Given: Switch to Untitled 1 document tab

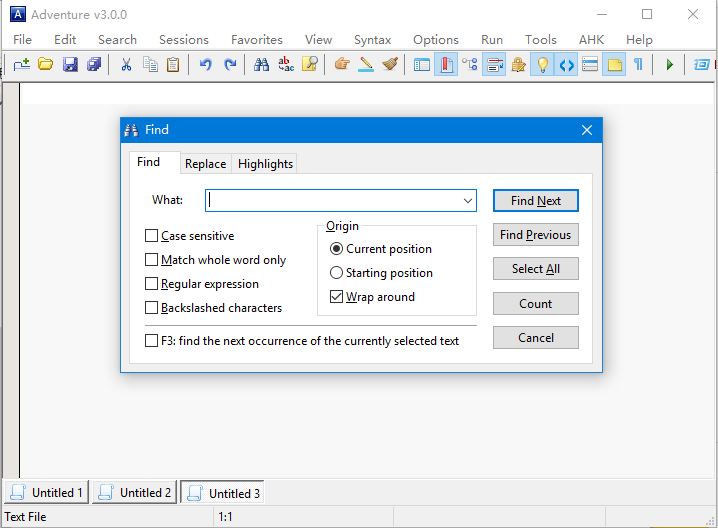Looking at the screenshot, I should pos(46,493).
